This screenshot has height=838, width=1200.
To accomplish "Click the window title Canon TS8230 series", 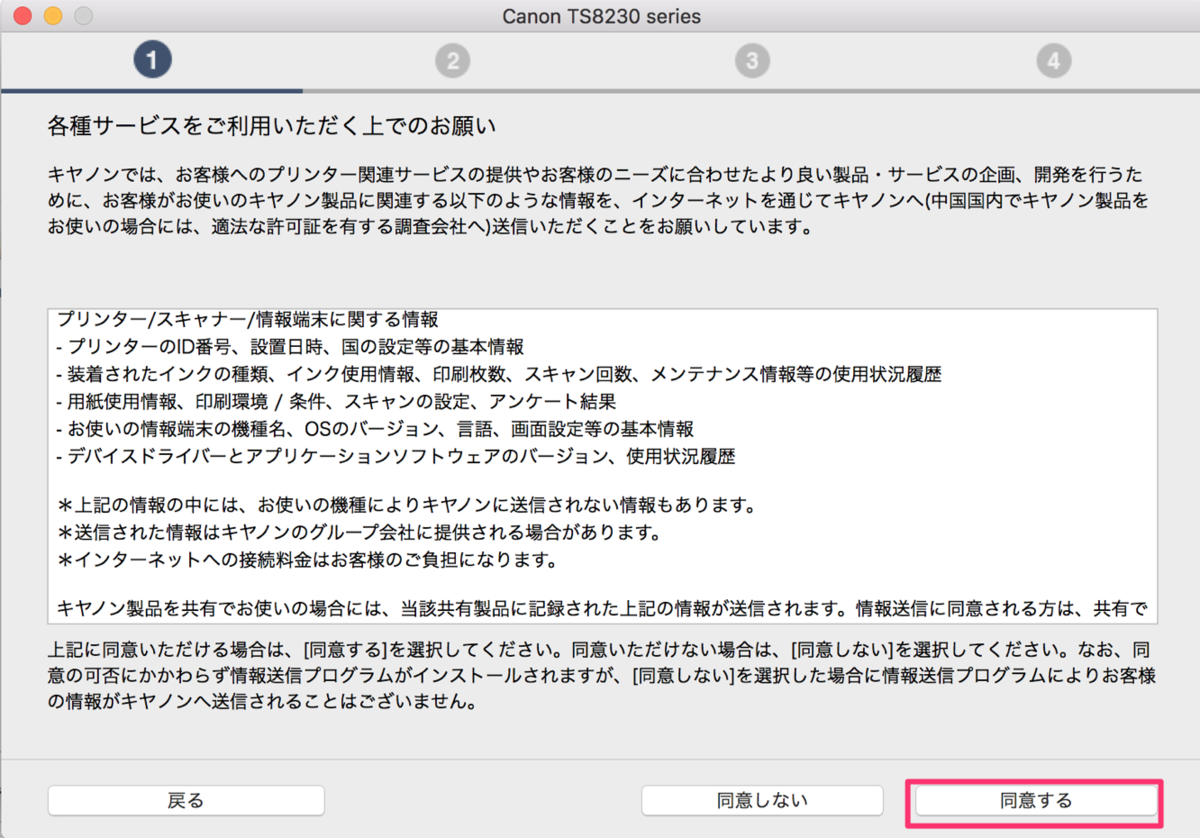I will (x=601, y=16).
